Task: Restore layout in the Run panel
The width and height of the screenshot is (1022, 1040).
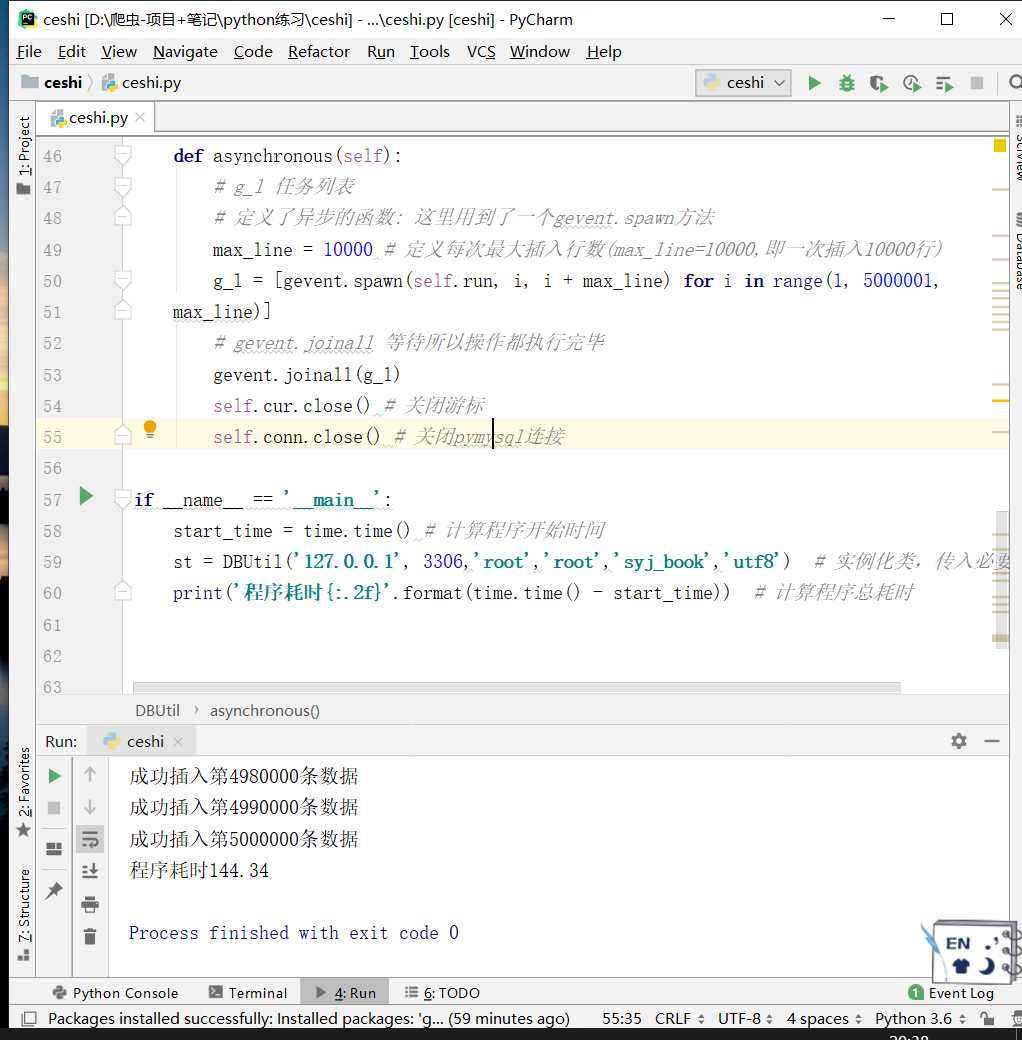Action: tap(54, 849)
